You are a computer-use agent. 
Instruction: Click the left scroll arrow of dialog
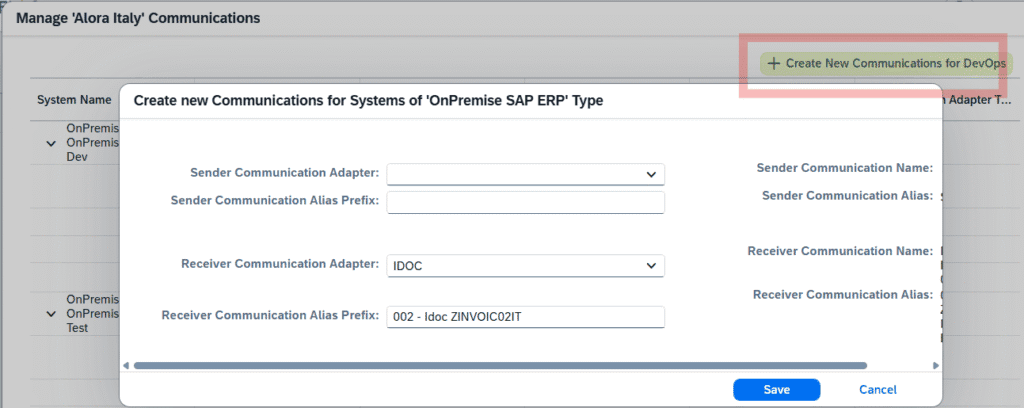click(126, 366)
